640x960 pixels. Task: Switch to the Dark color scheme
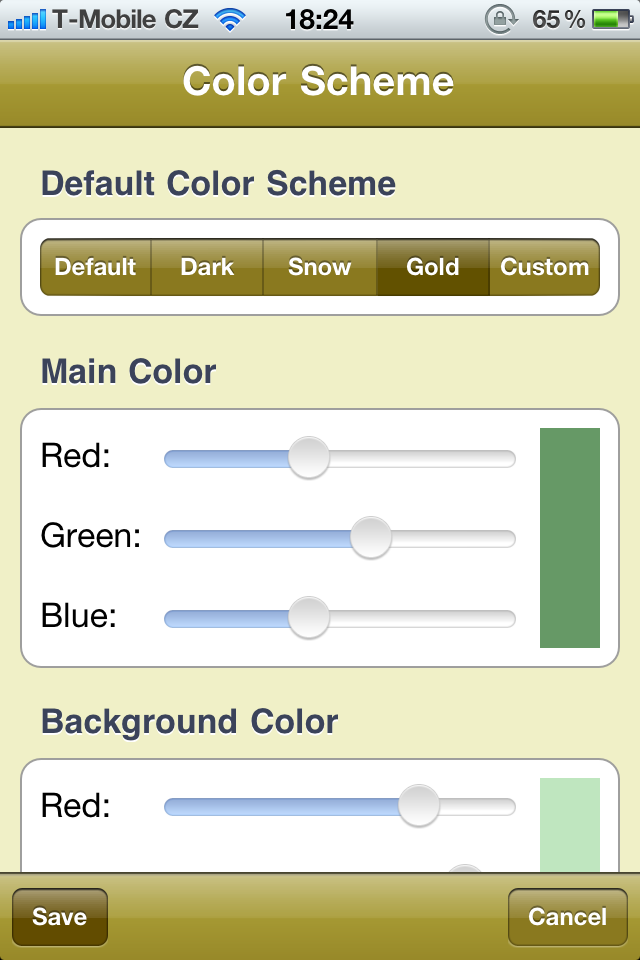pyautogui.click(x=207, y=267)
